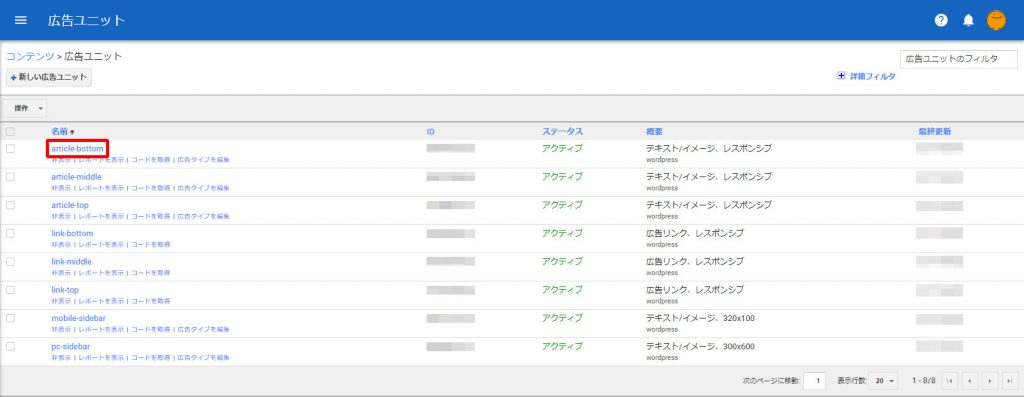Click the page number input field

point(814,380)
